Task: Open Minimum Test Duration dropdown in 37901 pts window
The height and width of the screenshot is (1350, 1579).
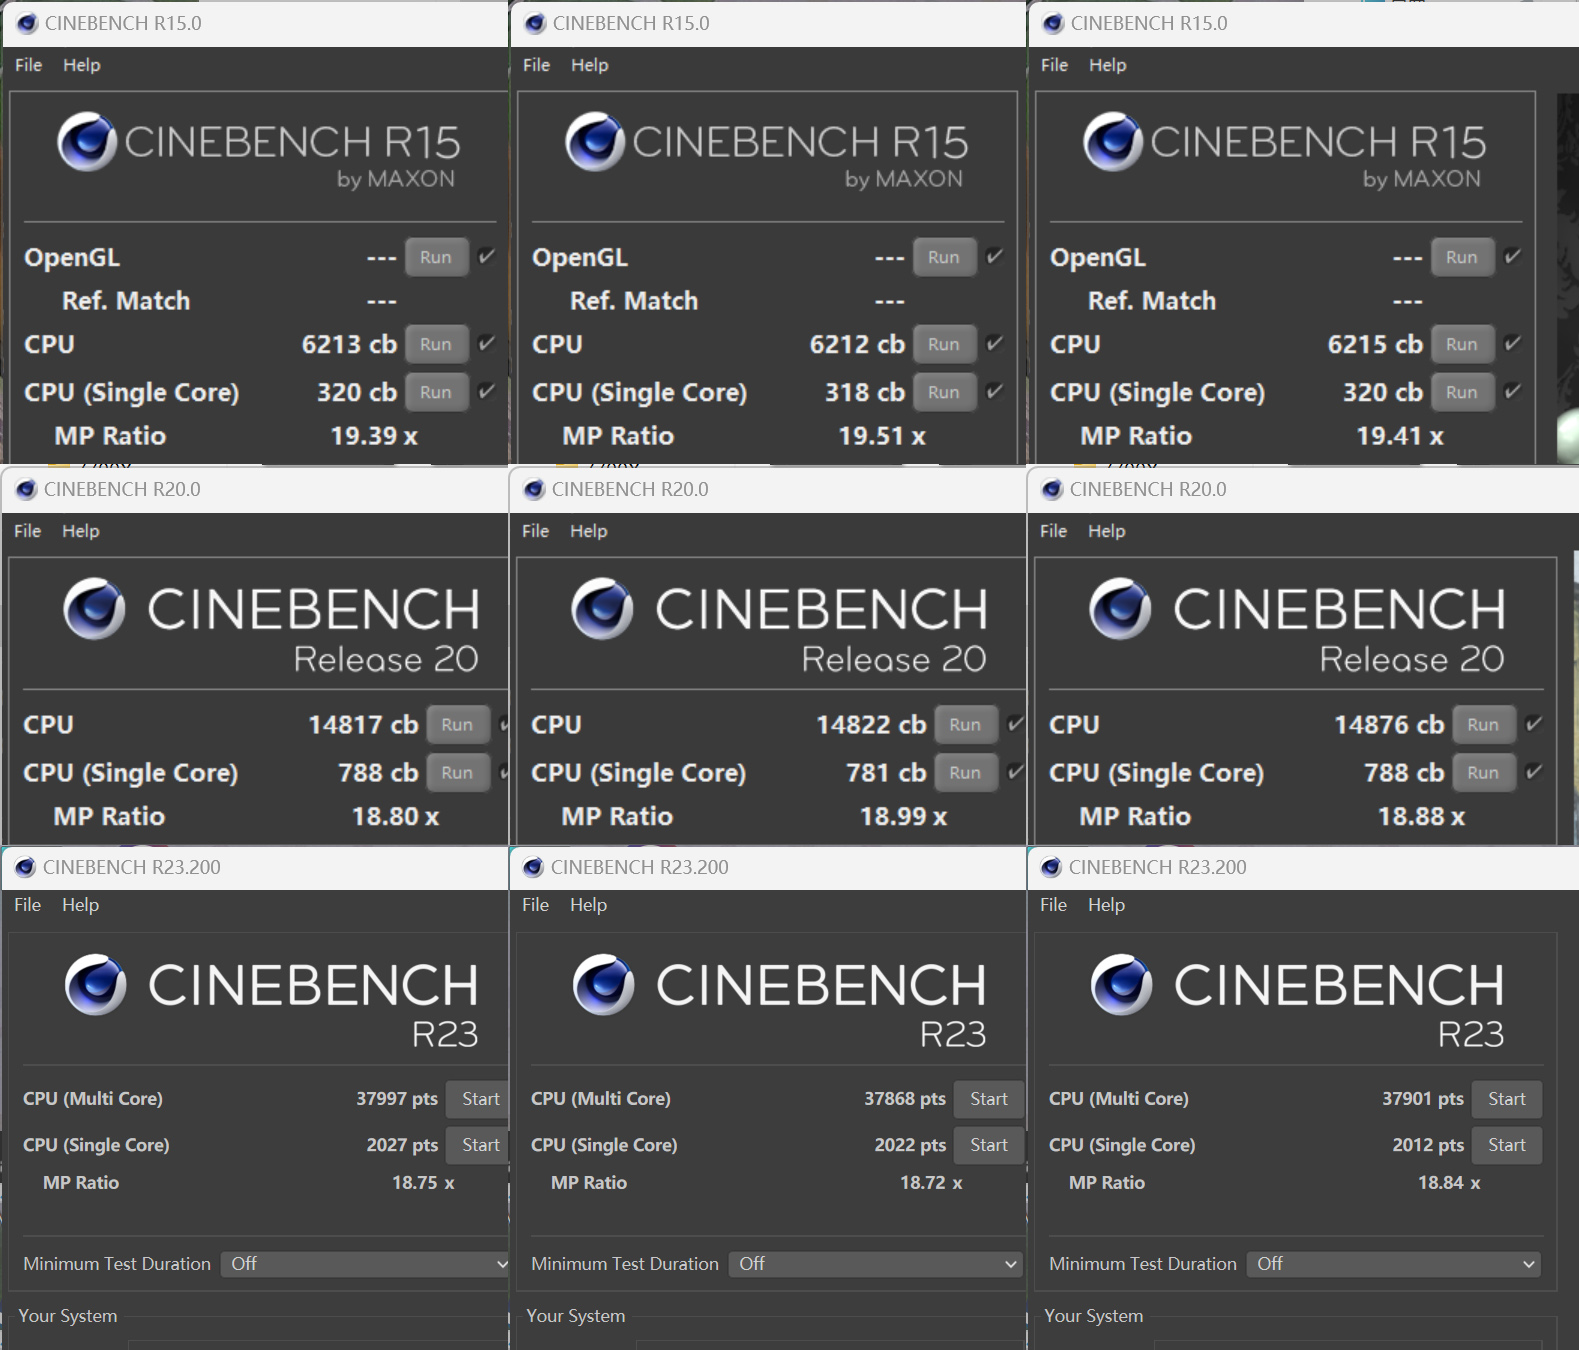Action: point(1393,1264)
